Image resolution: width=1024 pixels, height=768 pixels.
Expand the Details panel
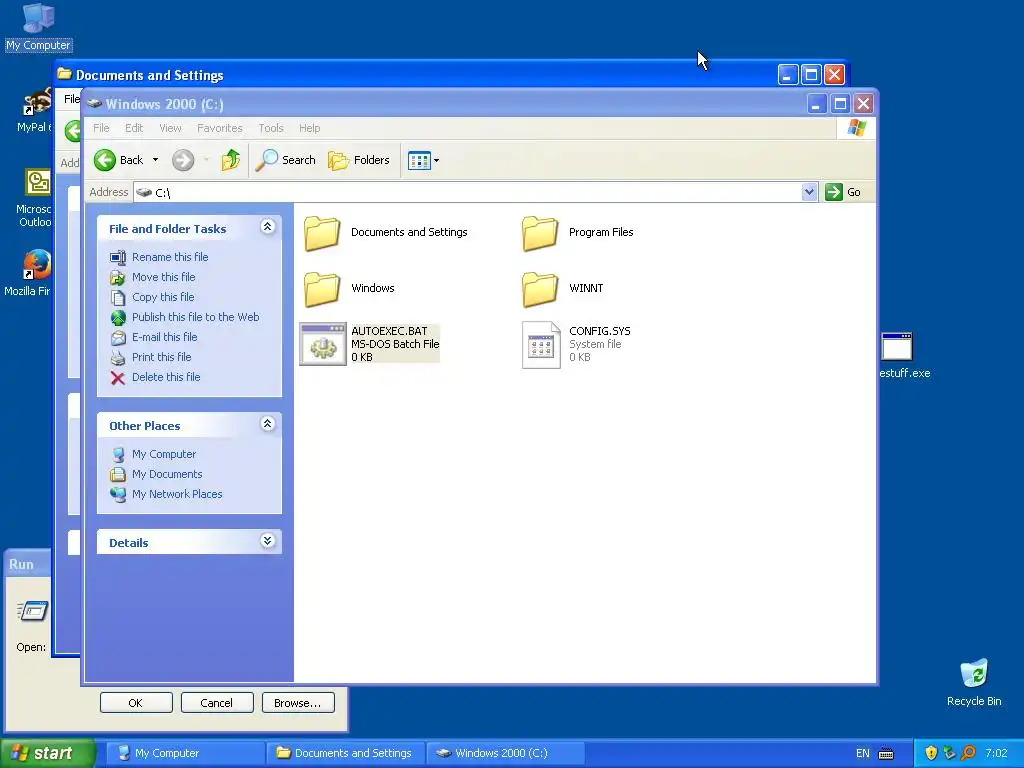(267, 541)
